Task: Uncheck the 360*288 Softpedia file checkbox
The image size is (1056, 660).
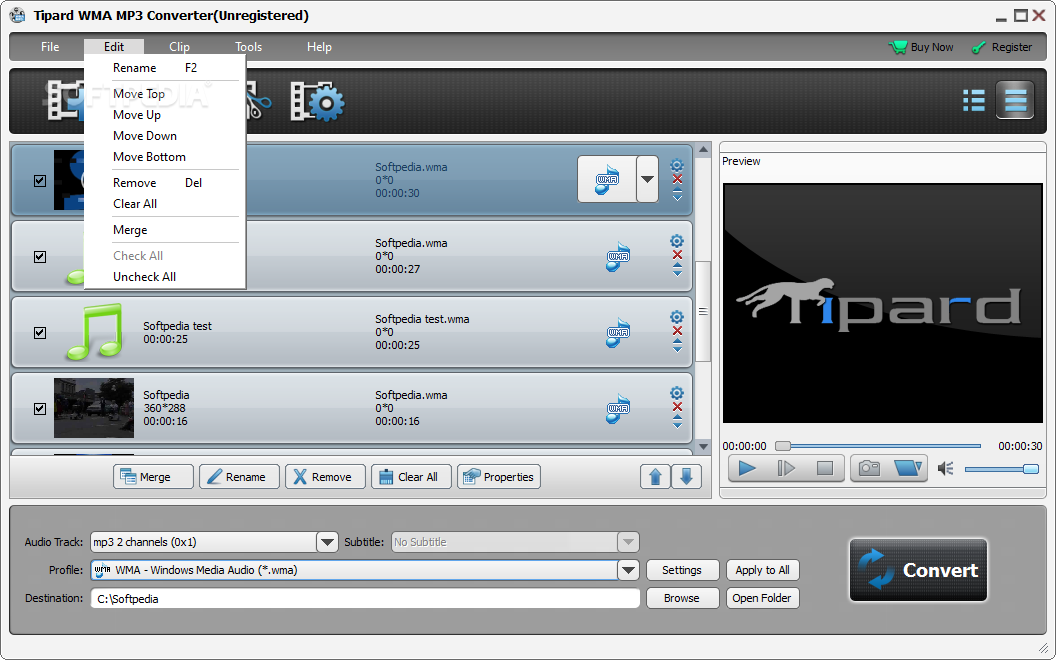Action: tap(40, 409)
